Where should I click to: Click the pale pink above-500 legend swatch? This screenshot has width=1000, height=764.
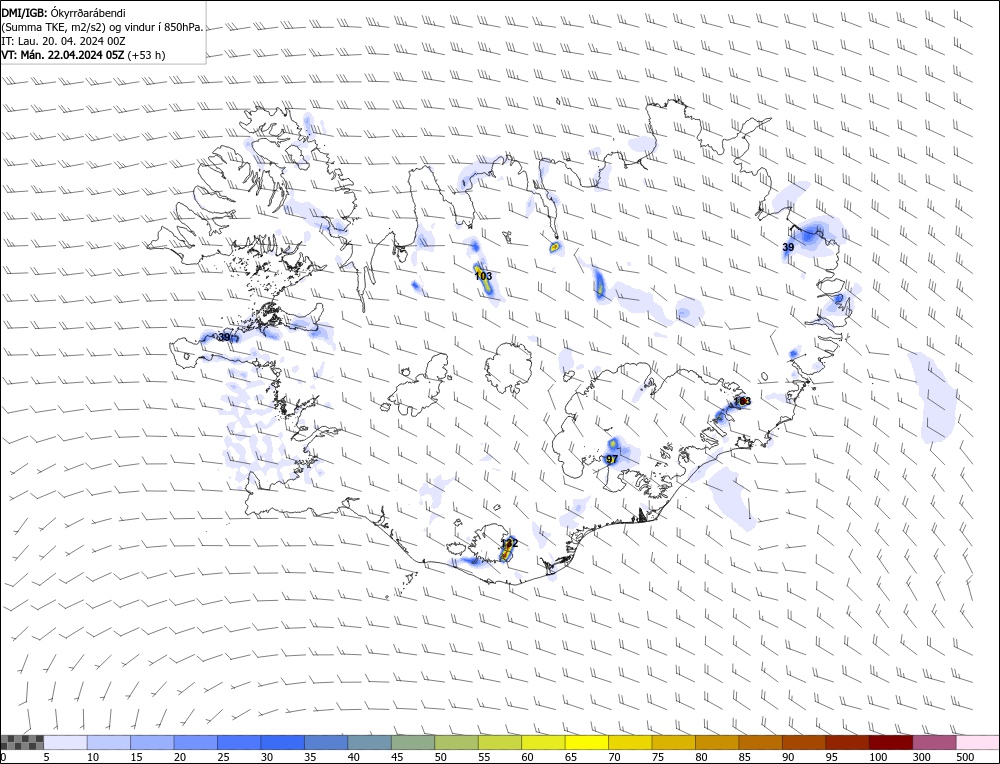coord(976,742)
